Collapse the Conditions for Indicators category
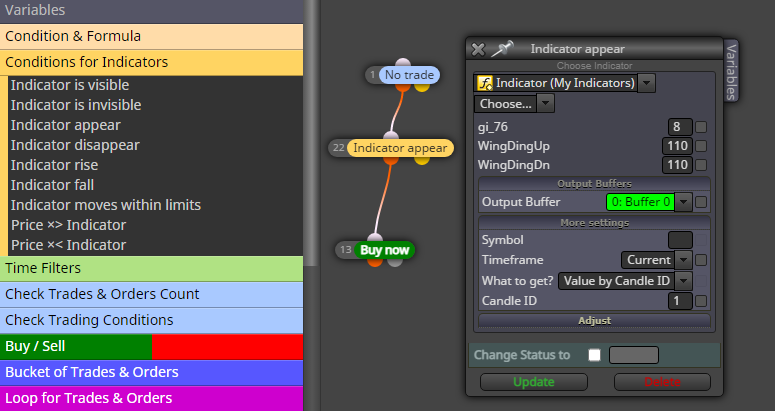775x411 pixels. click(151, 62)
